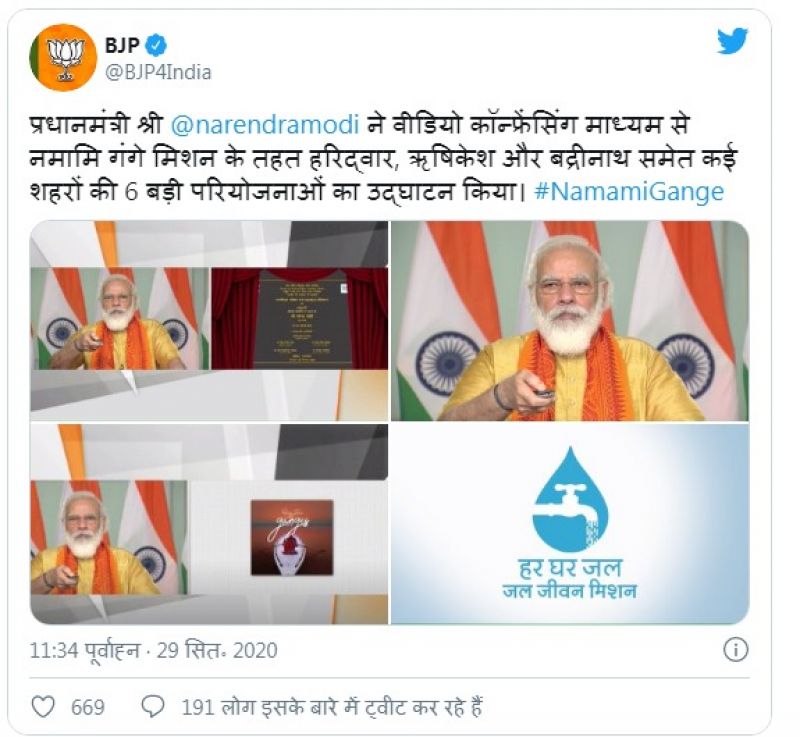Viewport: 800px width, 737px height.
Task: Click the blue verified badge
Action: (x=156, y=45)
